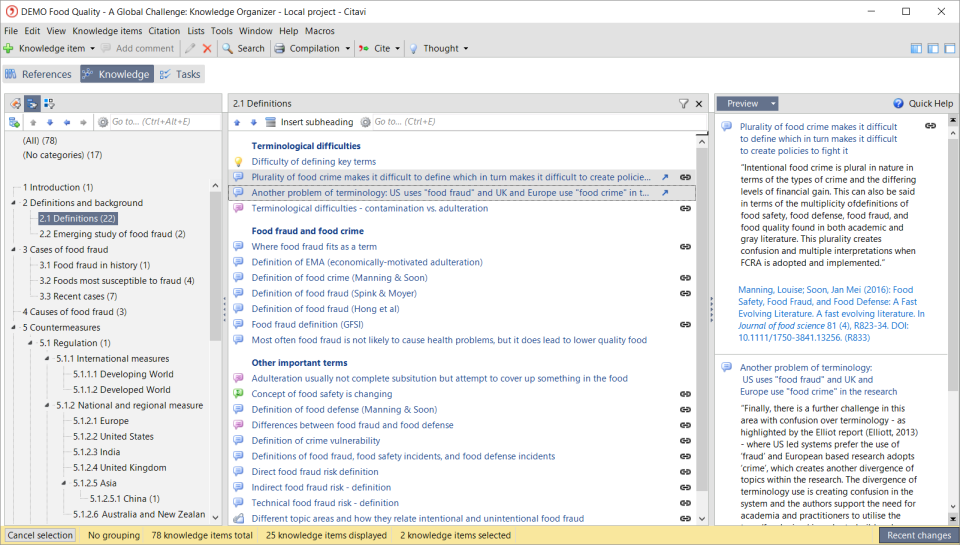Screen dimensions: 960x545
Task: Select 2.2 Emerging study of food fraud
Action: (x=112, y=234)
